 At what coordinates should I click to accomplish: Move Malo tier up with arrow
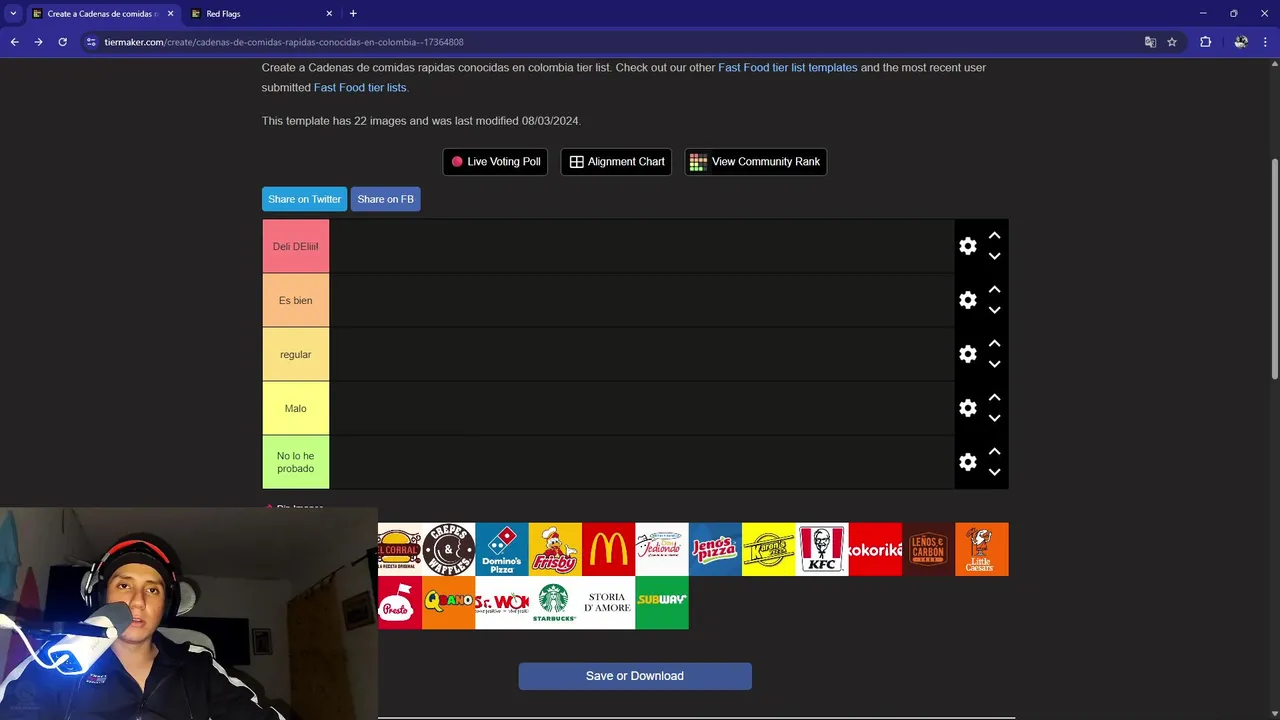pyautogui.click(x=994, y=398)
